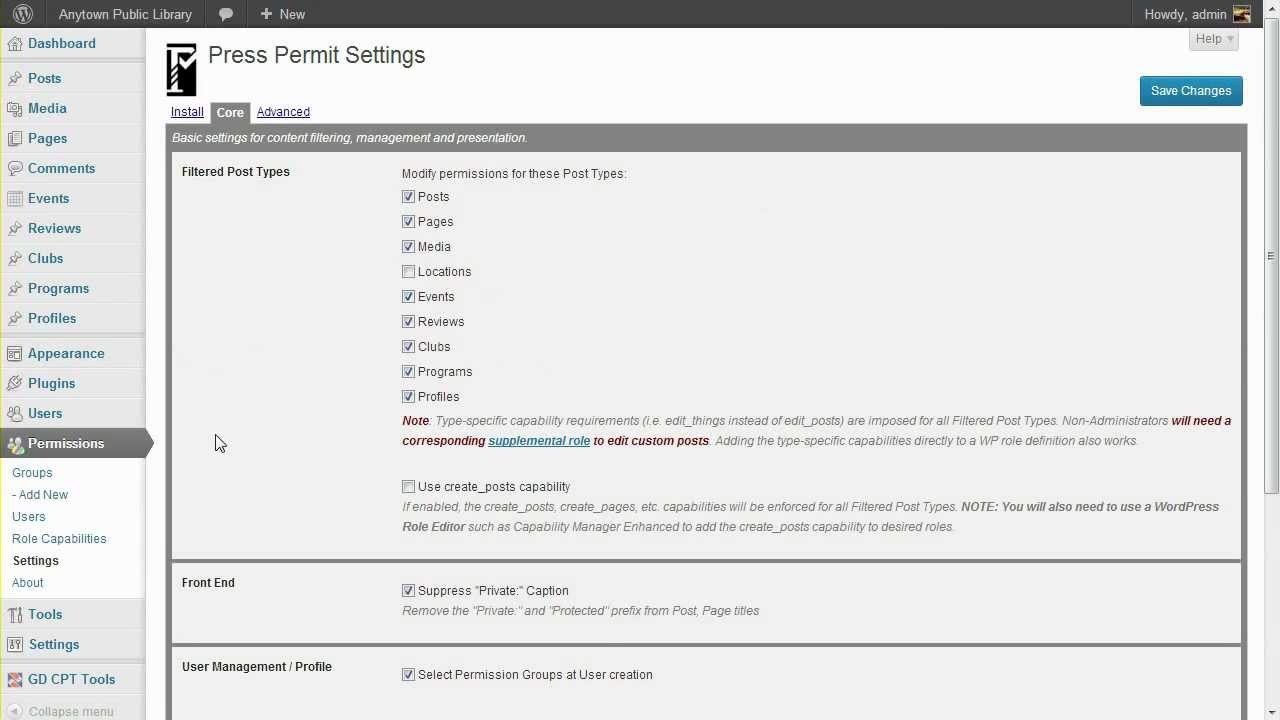Click the admin avatar image
The width and height of the screenshot is (1280, 720).
pyautogui.click(x=1242, y=14)
